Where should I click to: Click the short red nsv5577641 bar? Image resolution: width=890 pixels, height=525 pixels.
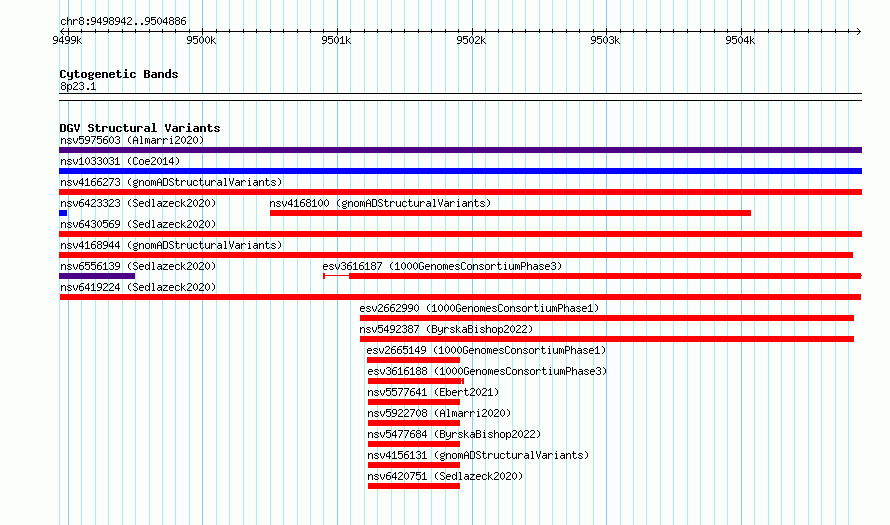(414, 402)
